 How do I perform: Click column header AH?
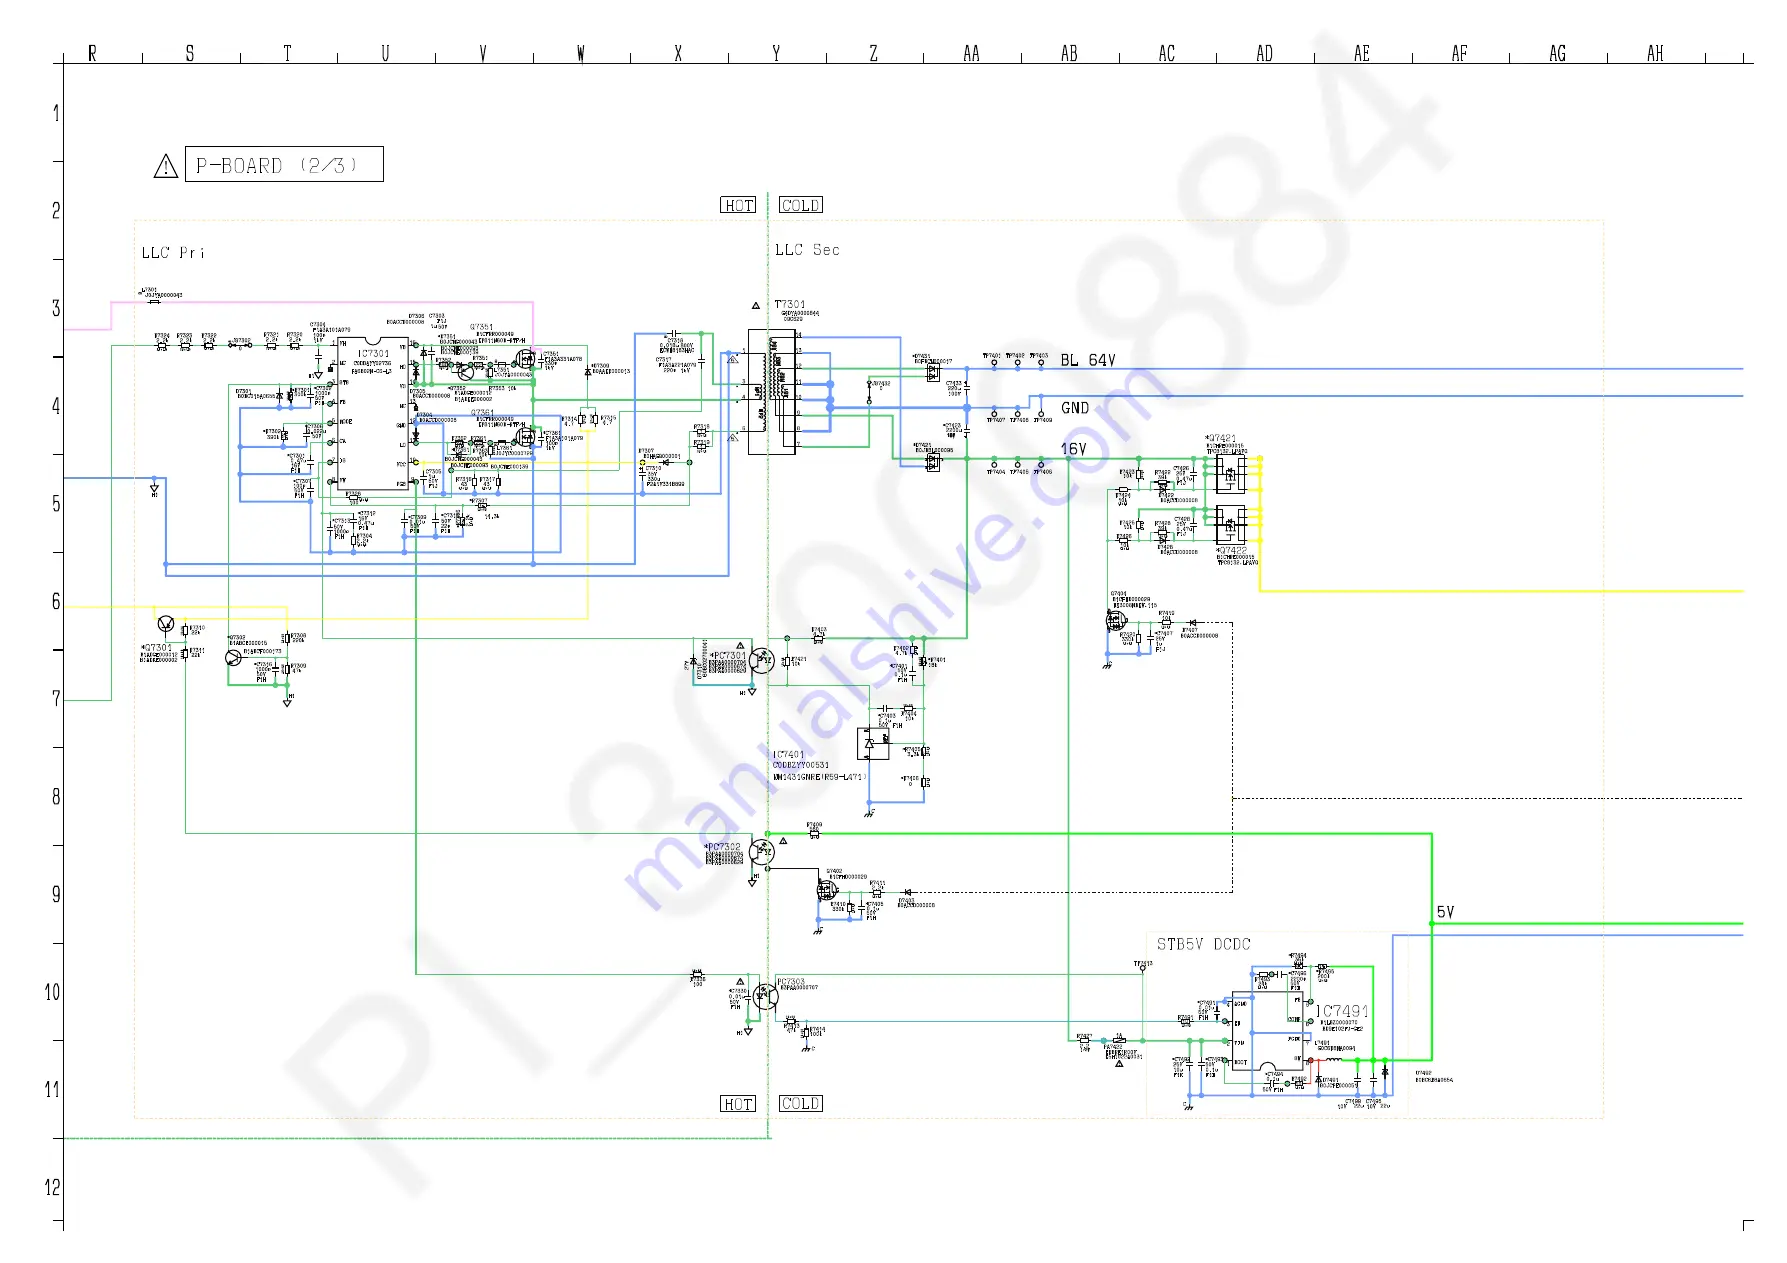coord(1655,53)
